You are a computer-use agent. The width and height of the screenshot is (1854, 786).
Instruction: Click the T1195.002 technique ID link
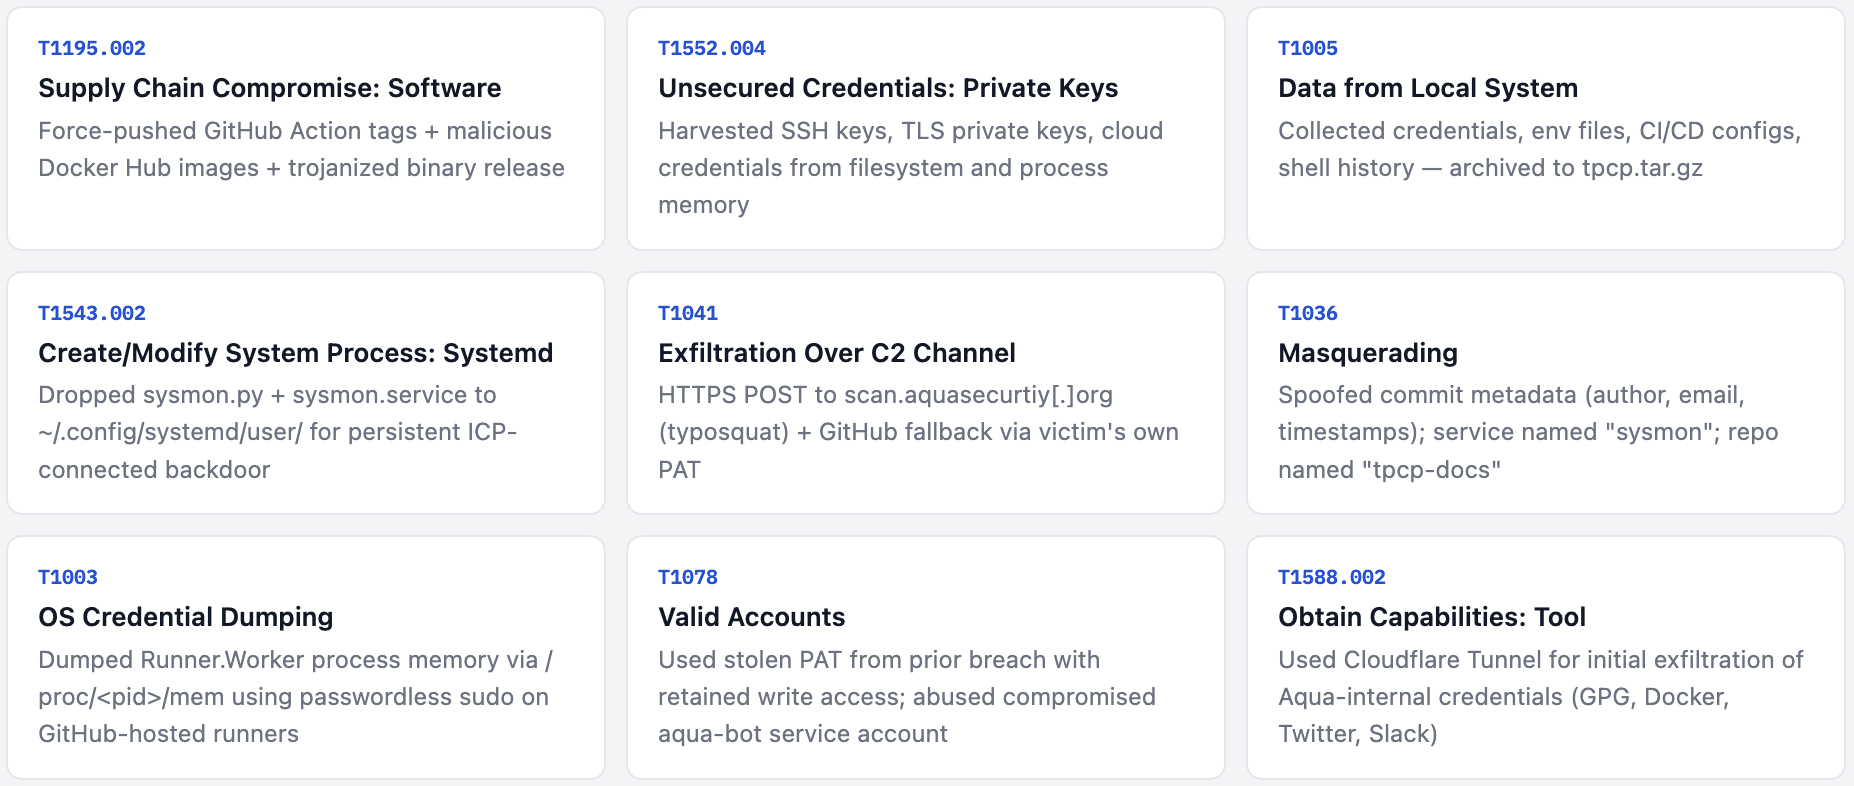click(x=92, y=48)
